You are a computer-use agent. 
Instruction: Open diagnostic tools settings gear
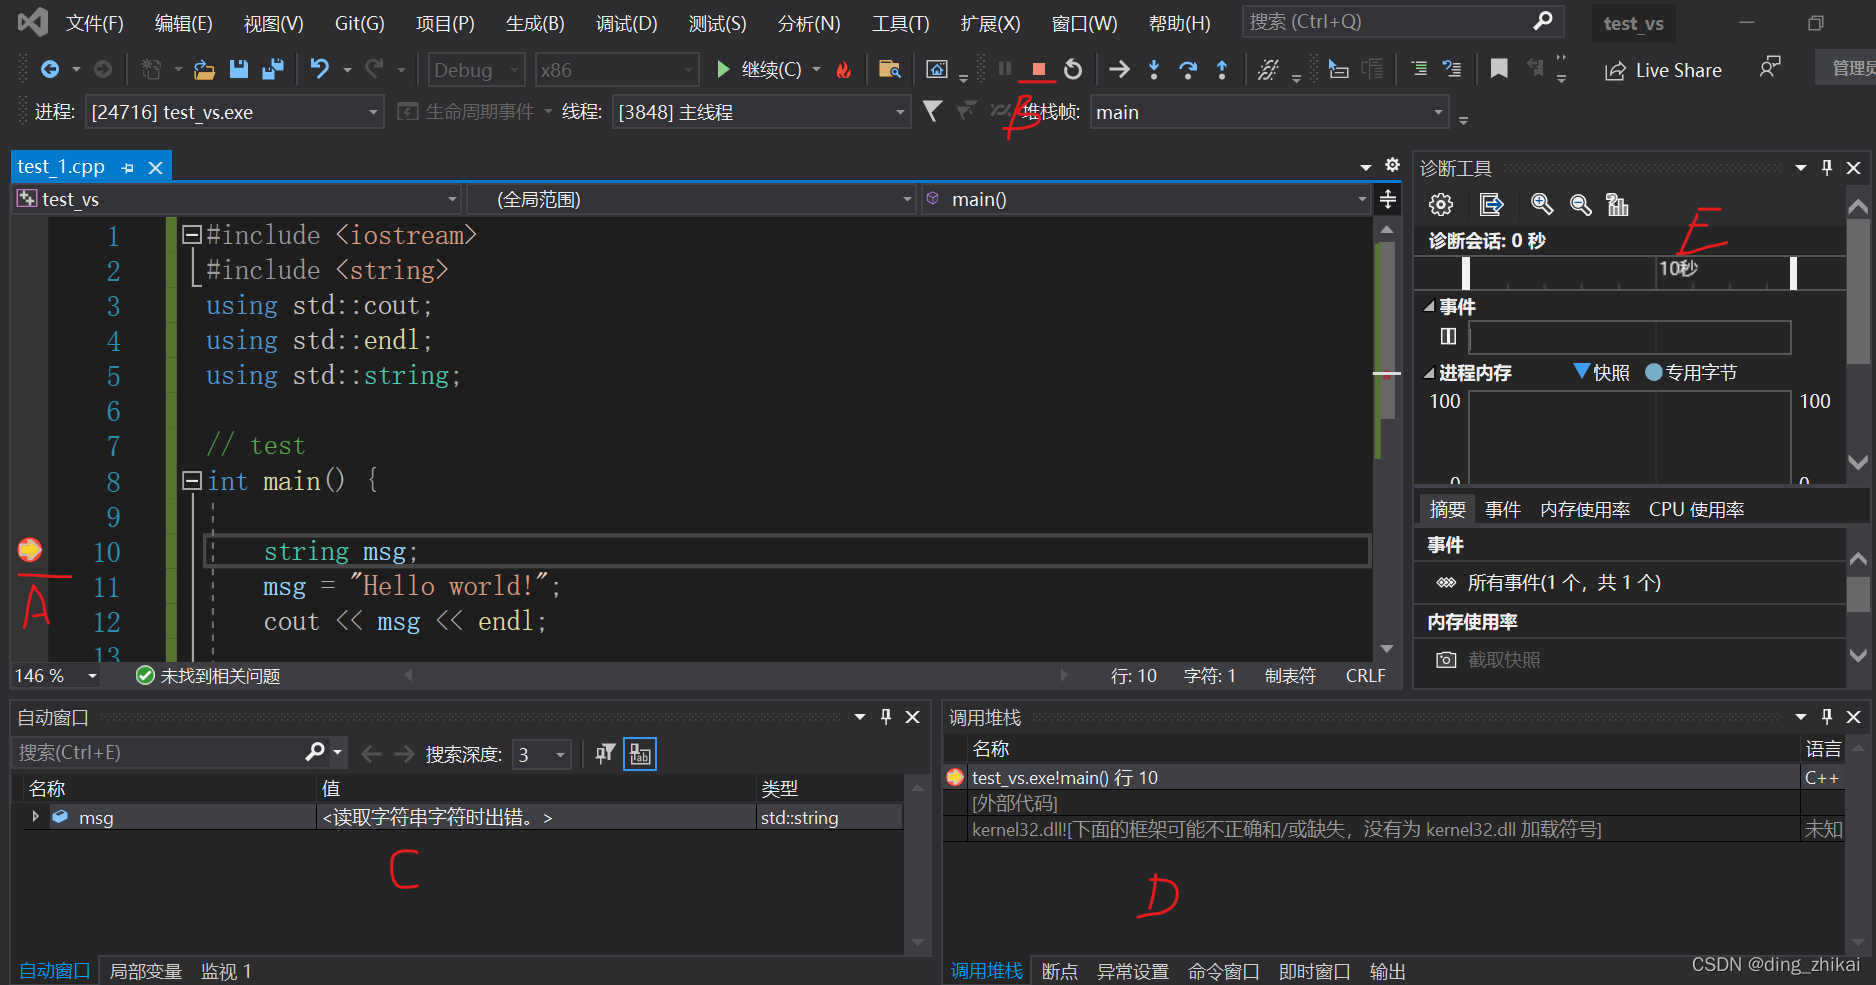(1441, 205)
